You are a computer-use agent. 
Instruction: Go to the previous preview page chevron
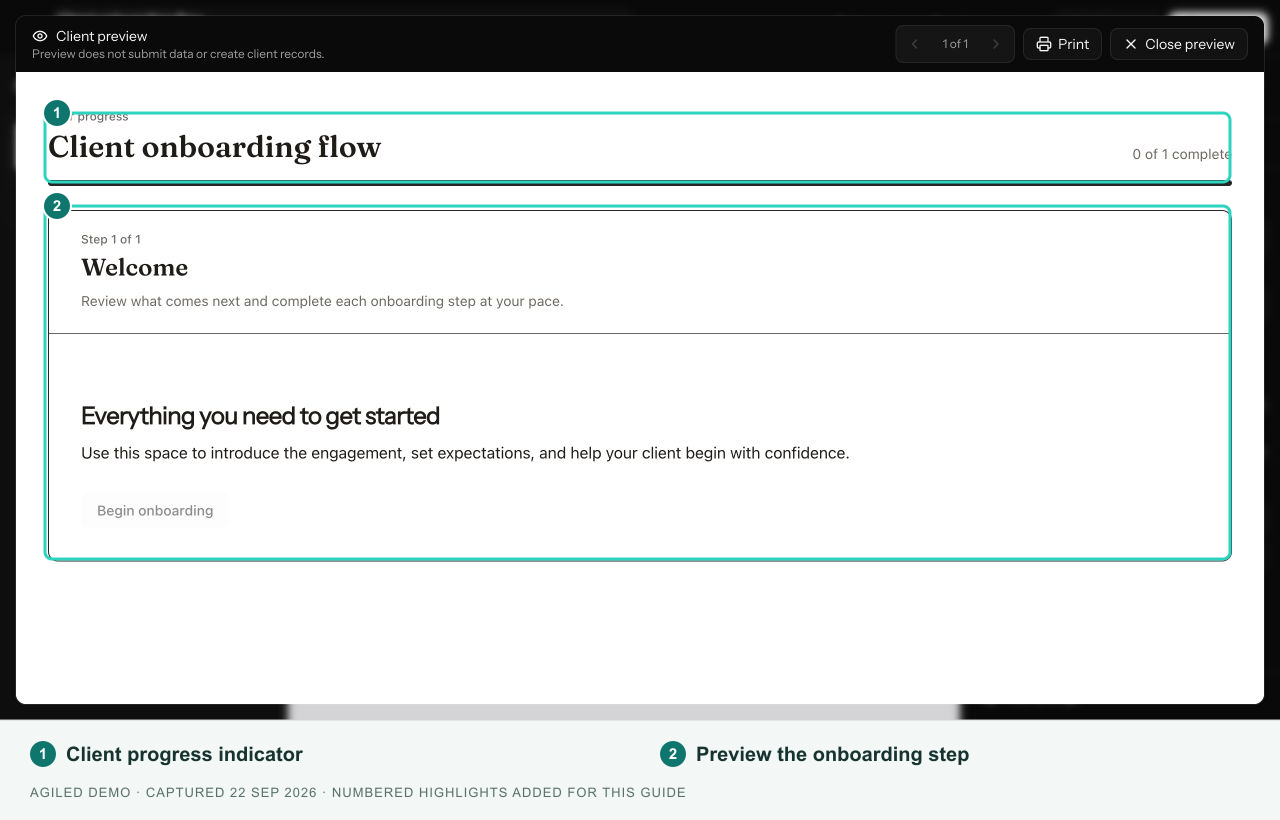914,44
